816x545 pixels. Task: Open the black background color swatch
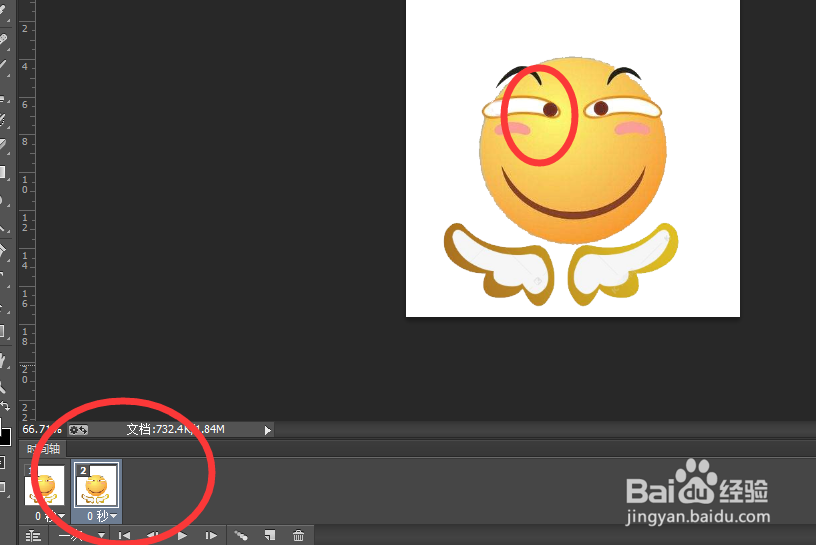pos(5,437)
